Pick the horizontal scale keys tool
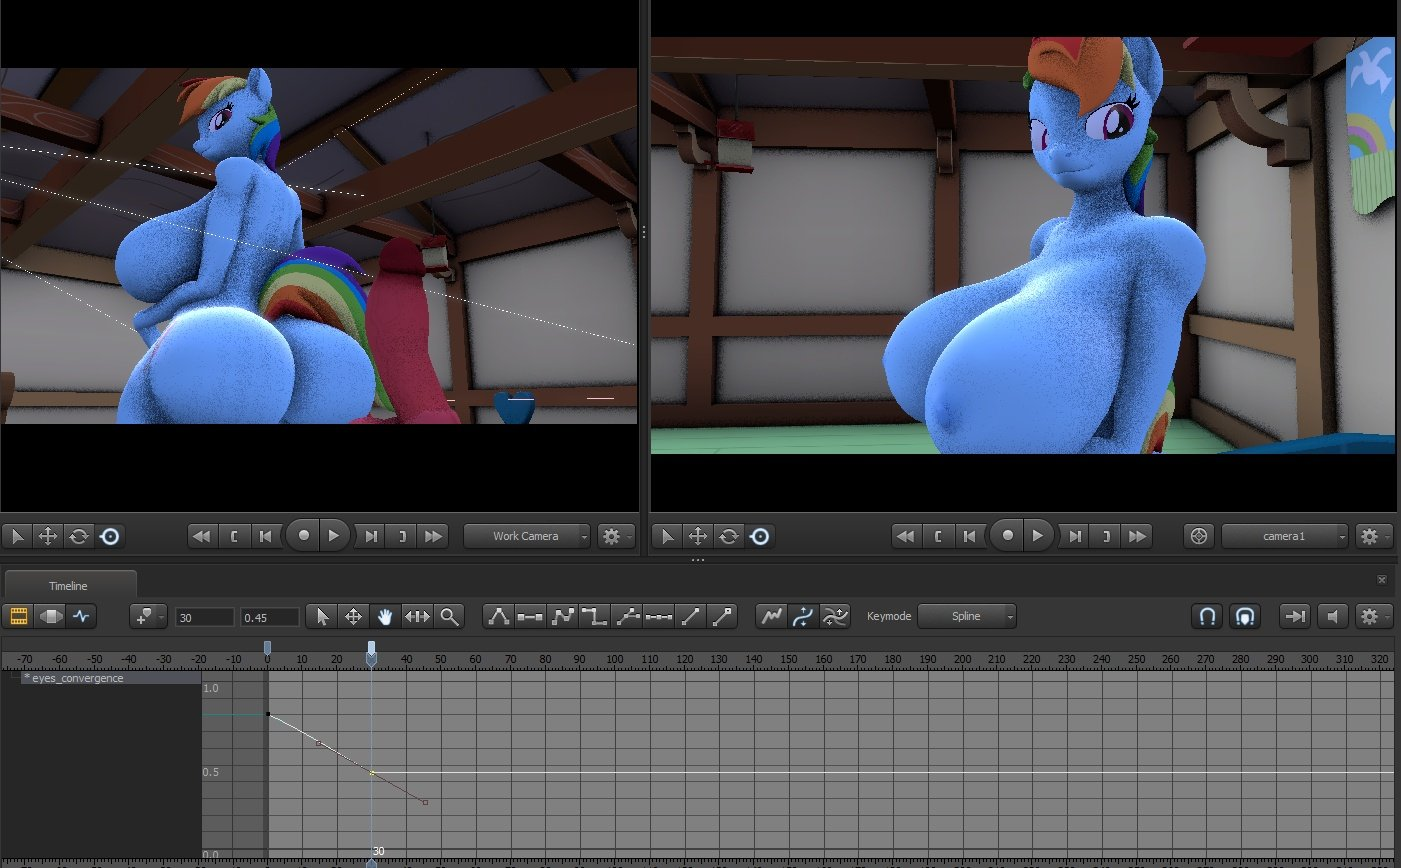This screenshot has height=868, width=1401. 417,617
